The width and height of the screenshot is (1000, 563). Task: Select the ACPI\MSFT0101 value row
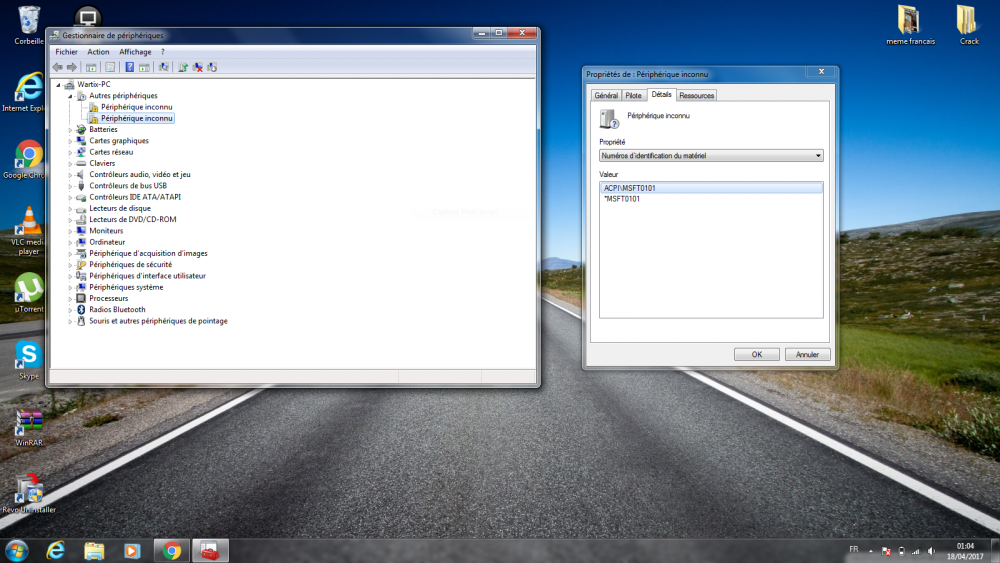[x=711, y=188]
